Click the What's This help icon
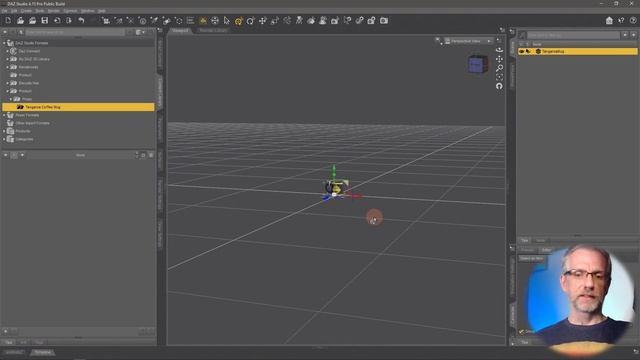 (x=621, y=20)
